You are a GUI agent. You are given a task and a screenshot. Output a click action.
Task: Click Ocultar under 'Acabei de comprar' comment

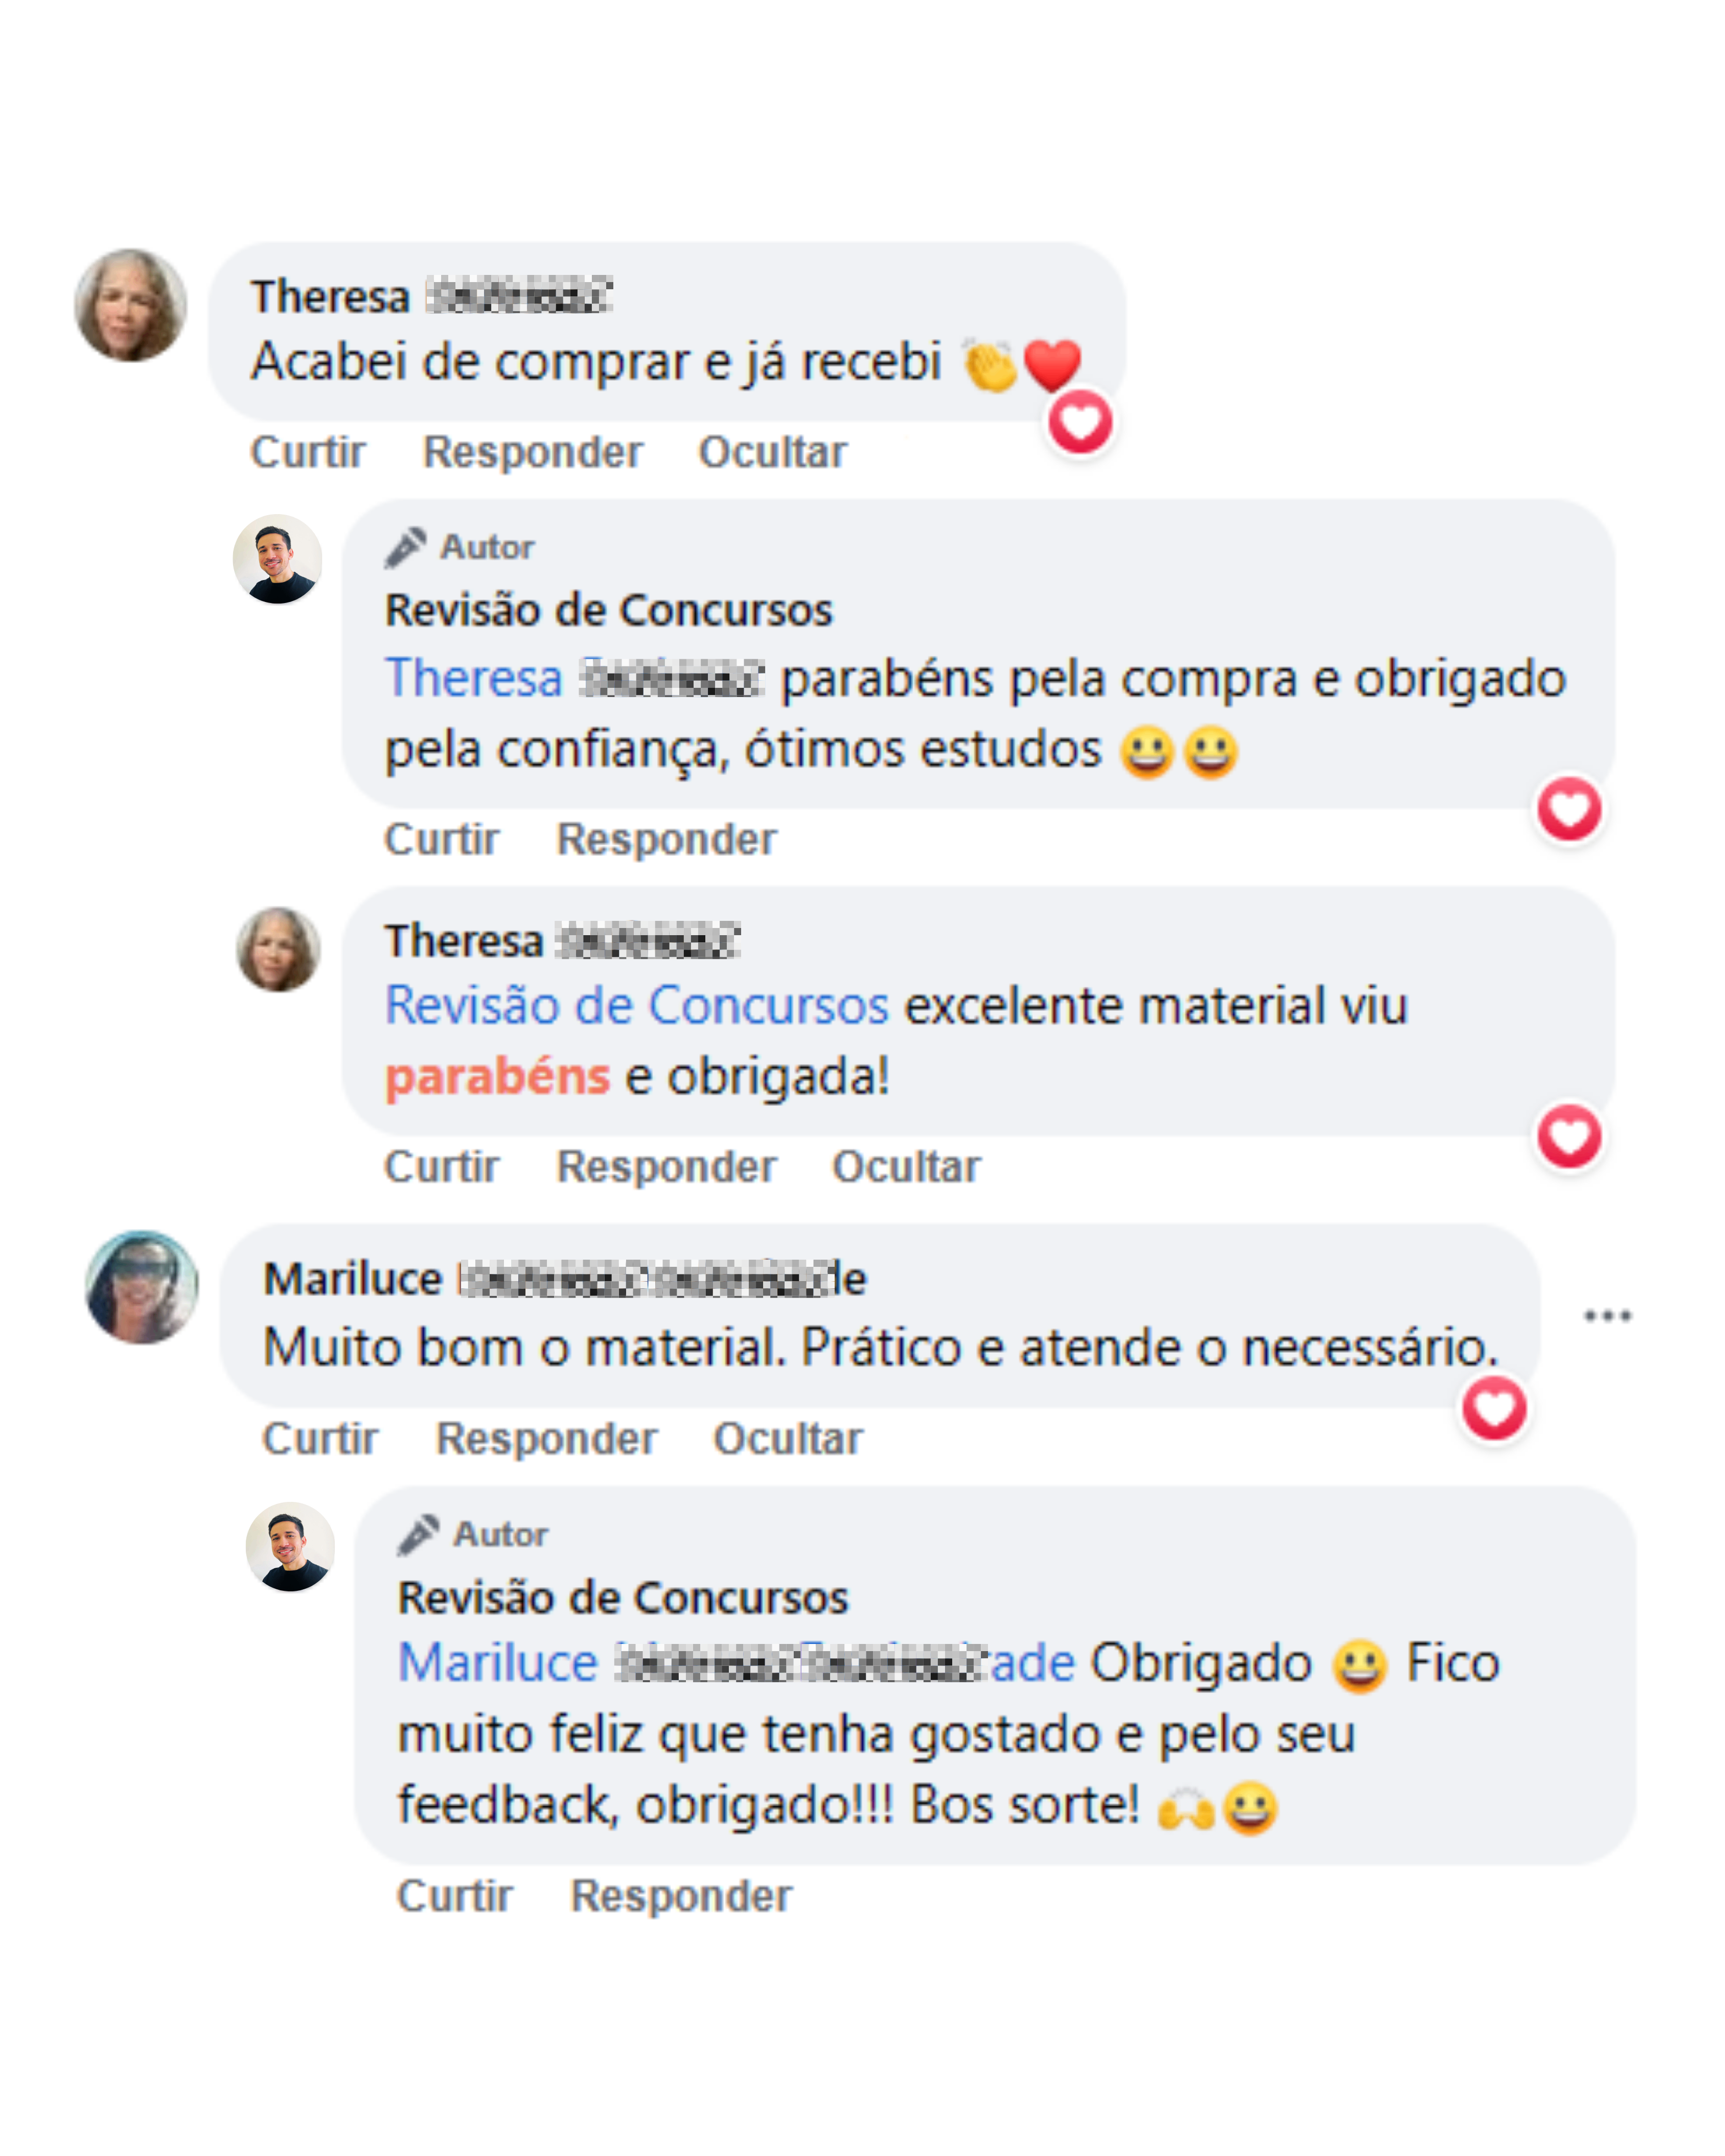772,452
